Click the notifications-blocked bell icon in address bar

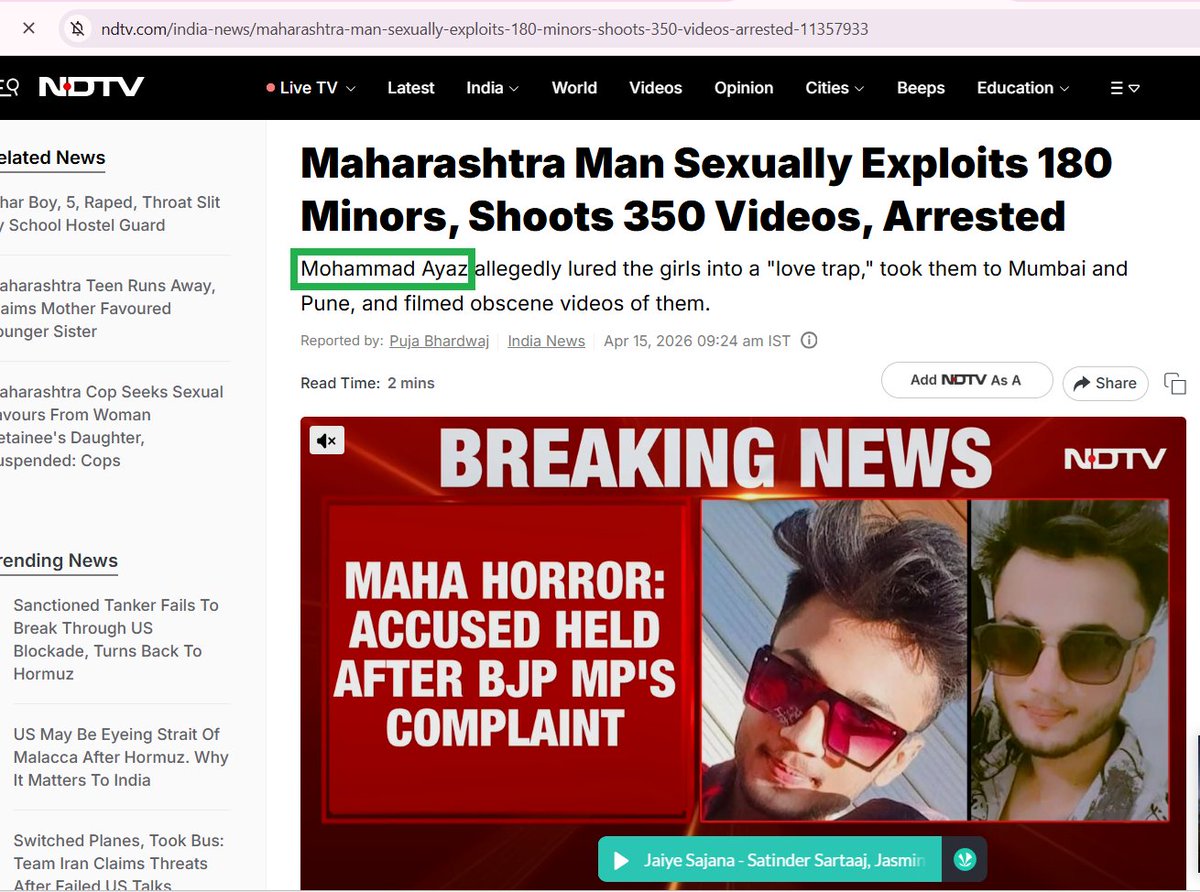coord(78,29)
